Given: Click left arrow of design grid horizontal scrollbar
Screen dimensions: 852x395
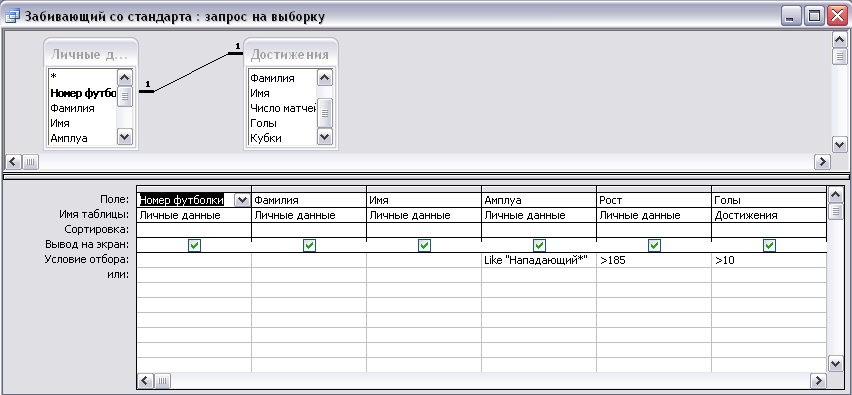Looking at the screenshot, I should (x=145, y=380).
